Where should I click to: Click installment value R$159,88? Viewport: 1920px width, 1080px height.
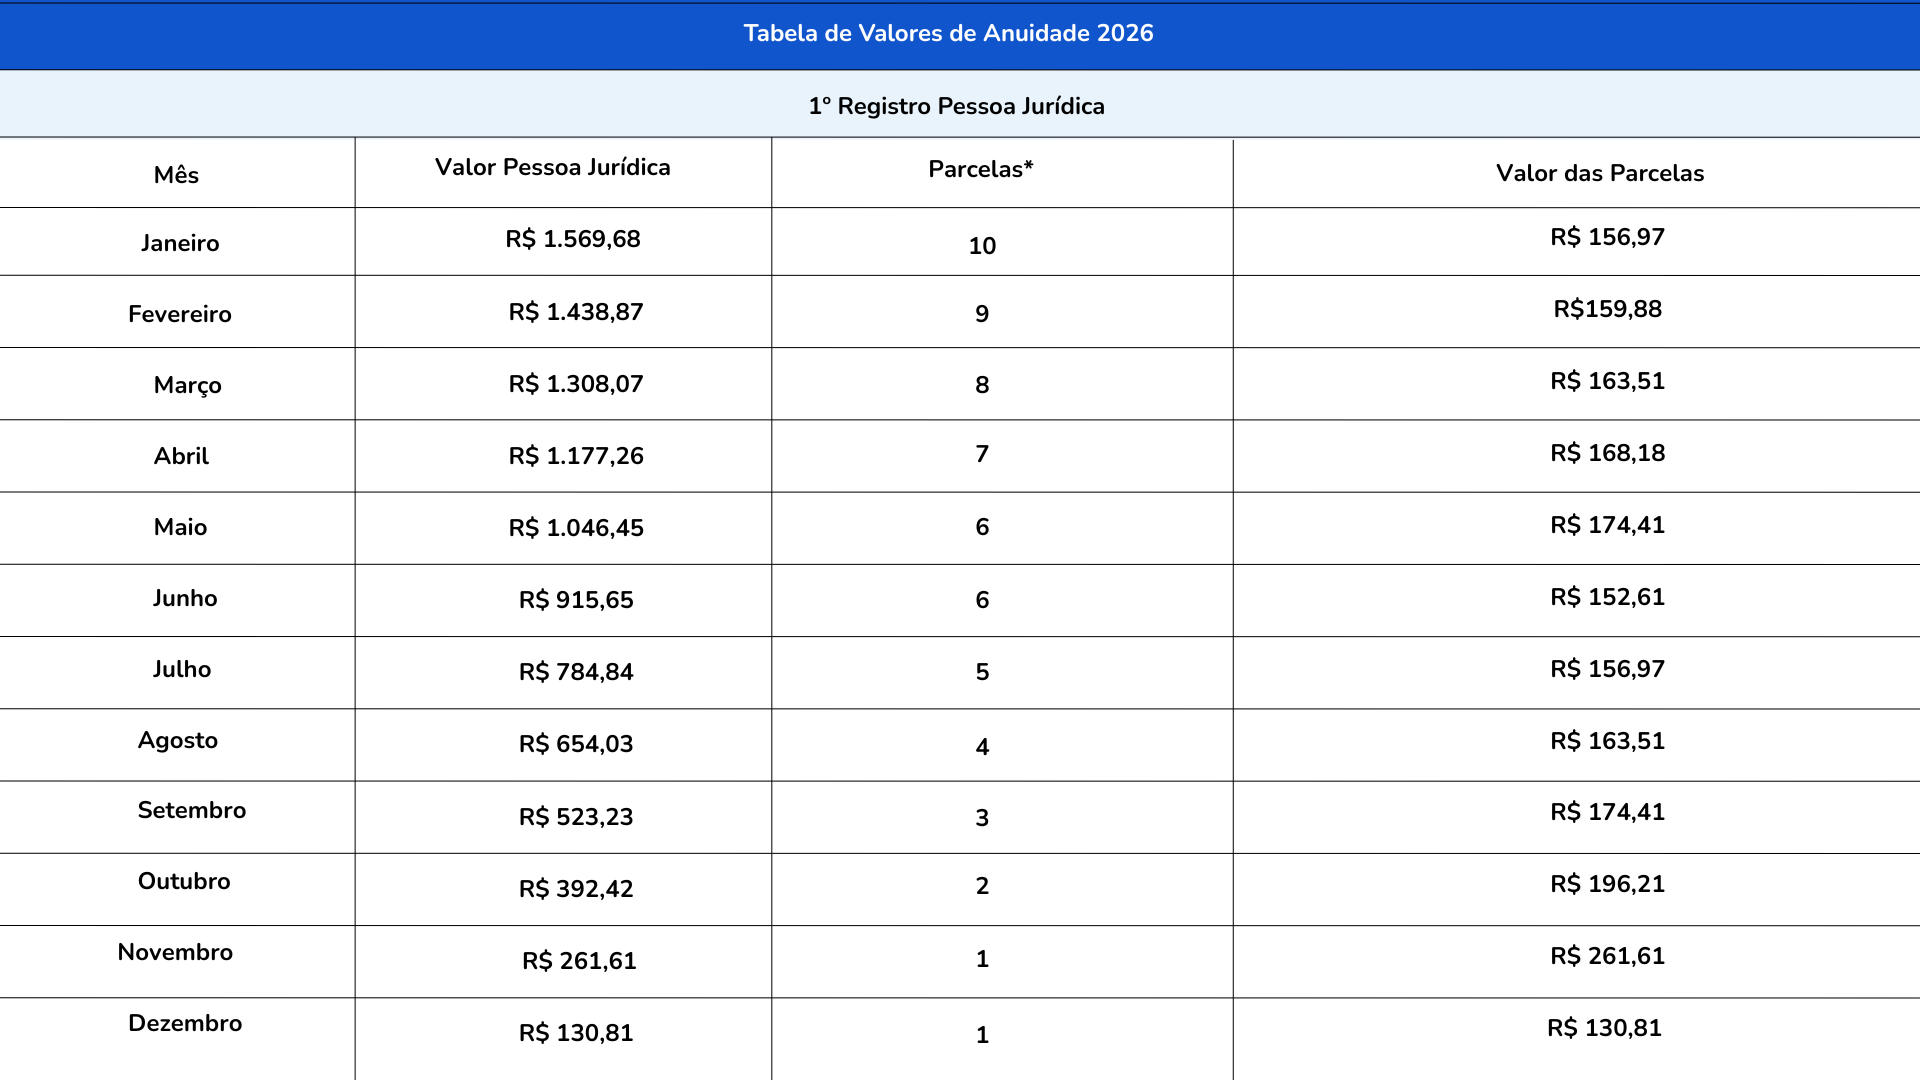(x=1607, y=309)
